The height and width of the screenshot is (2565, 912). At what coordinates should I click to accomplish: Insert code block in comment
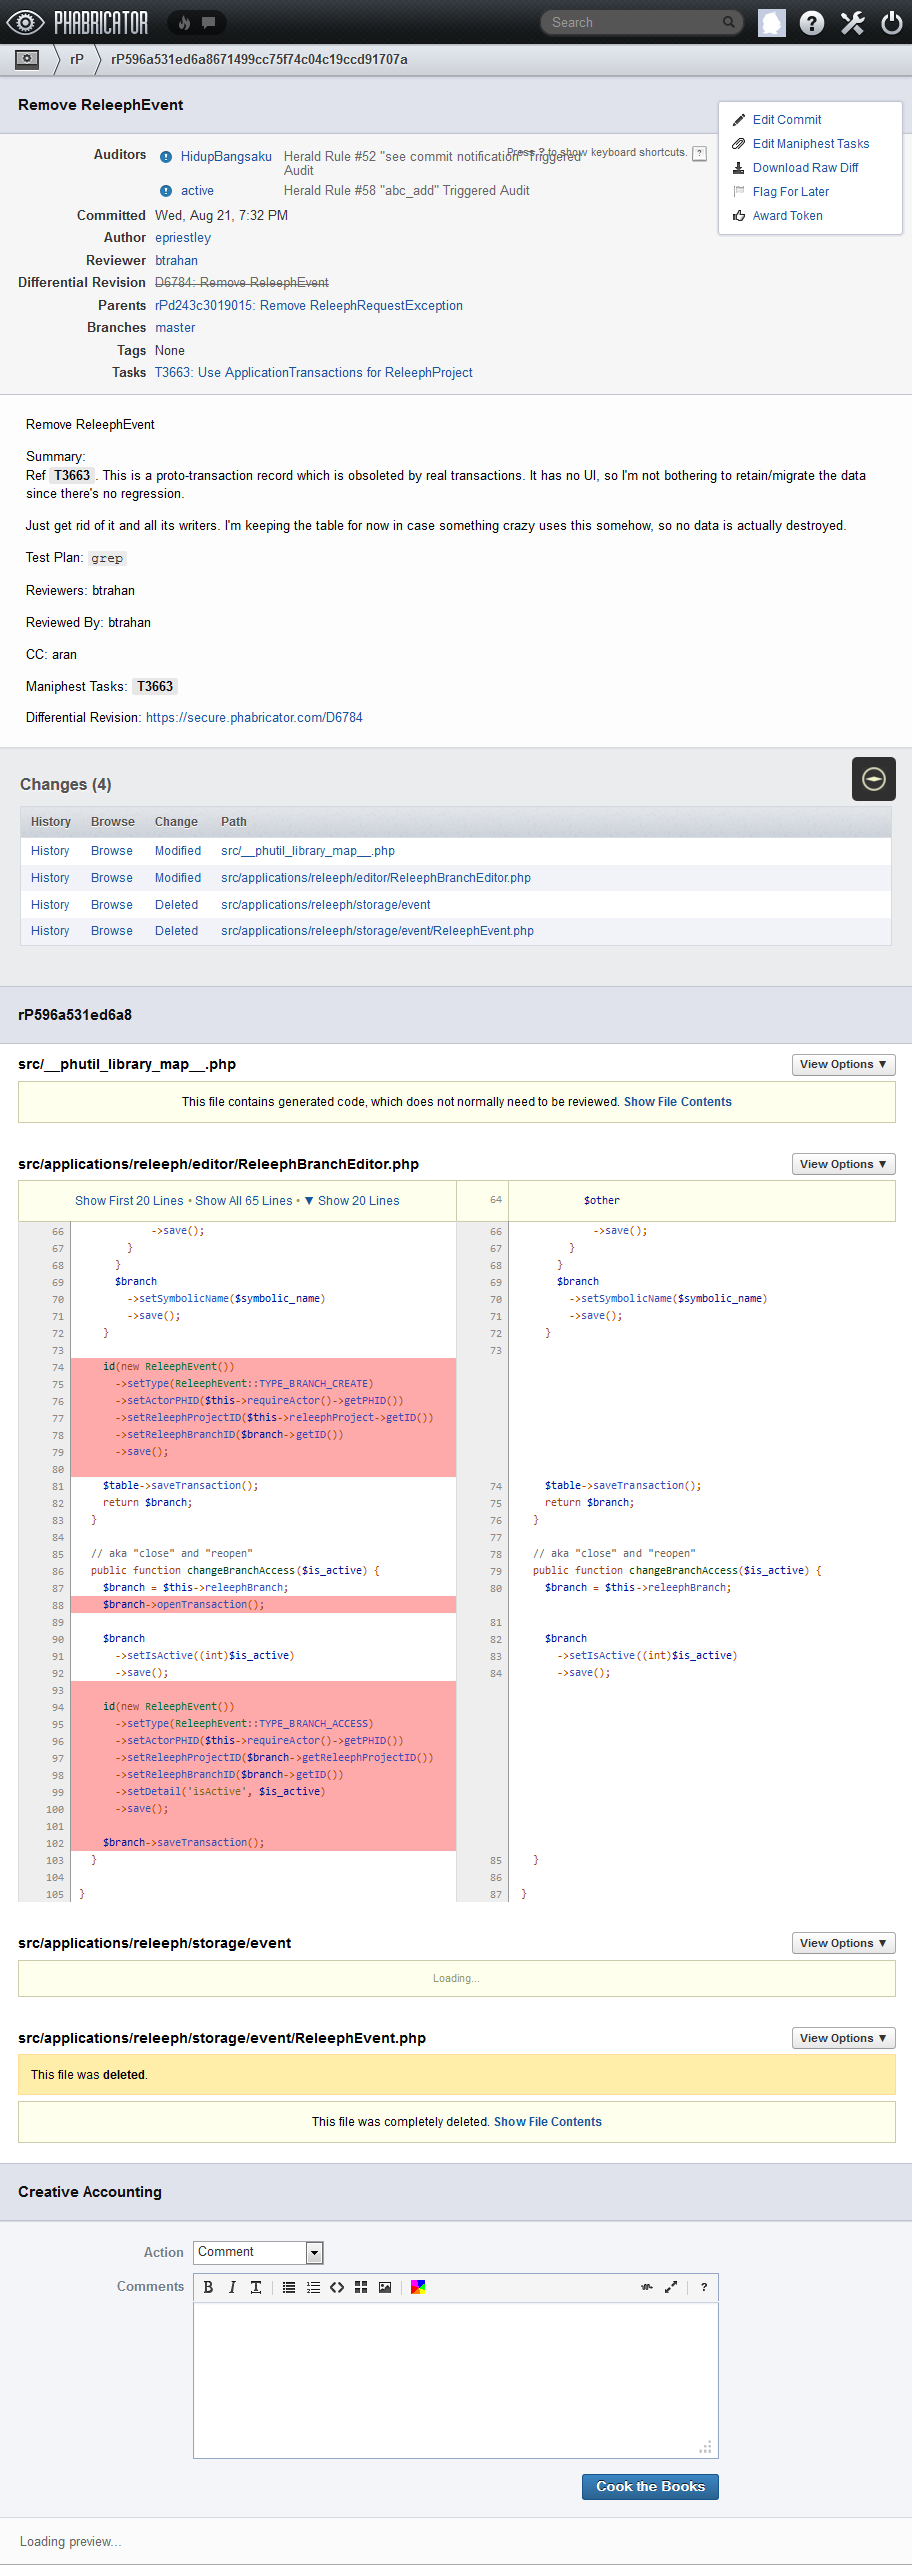[337, 2287]
